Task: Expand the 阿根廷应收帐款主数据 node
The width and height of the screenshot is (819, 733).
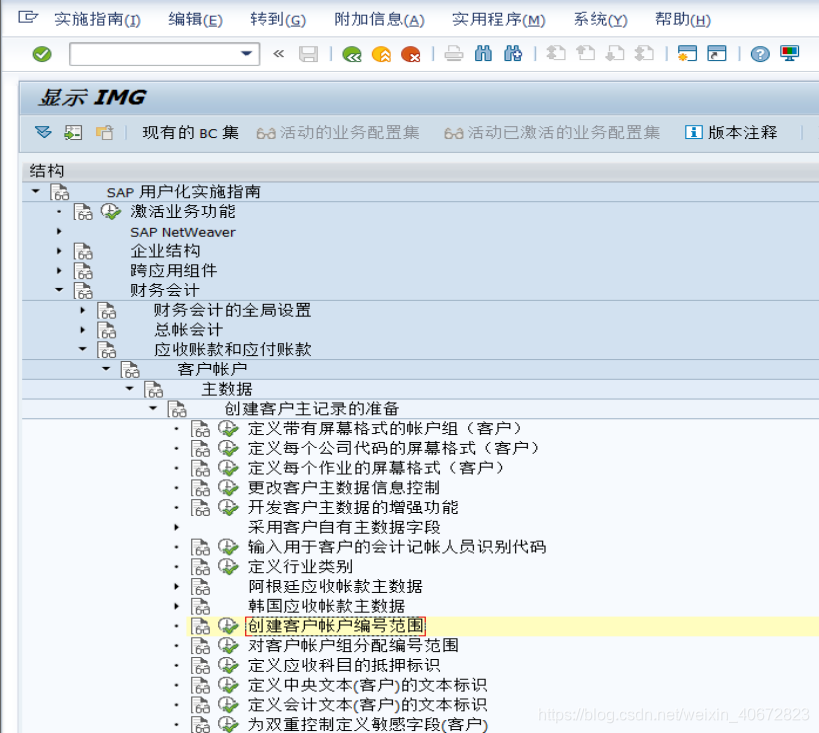Action: [x=177, y=586]
